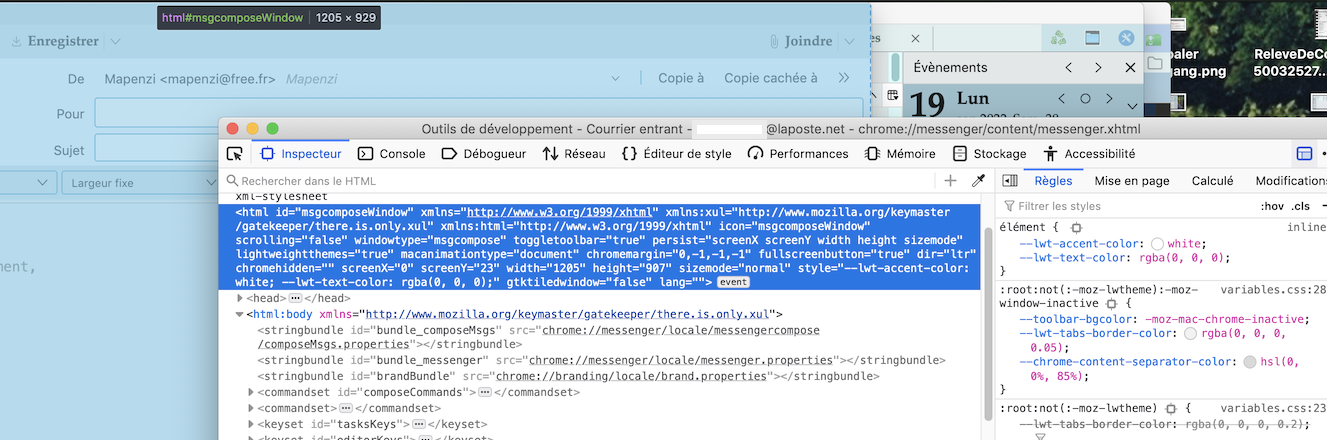Go to previous item in Évènements header
Screen dimensions: 1327x440
1068,67
